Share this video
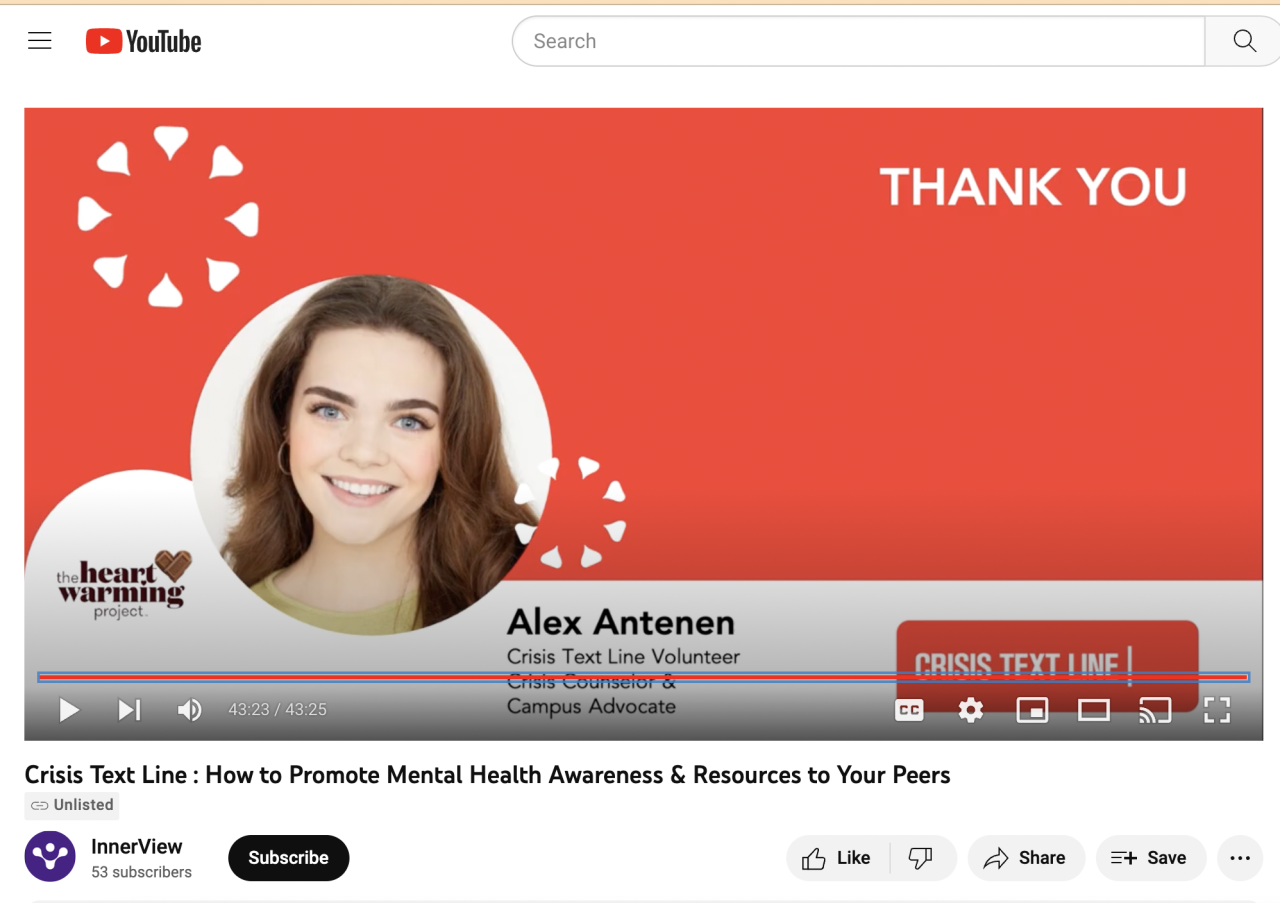1280x903 pixels. point(1026,858)
